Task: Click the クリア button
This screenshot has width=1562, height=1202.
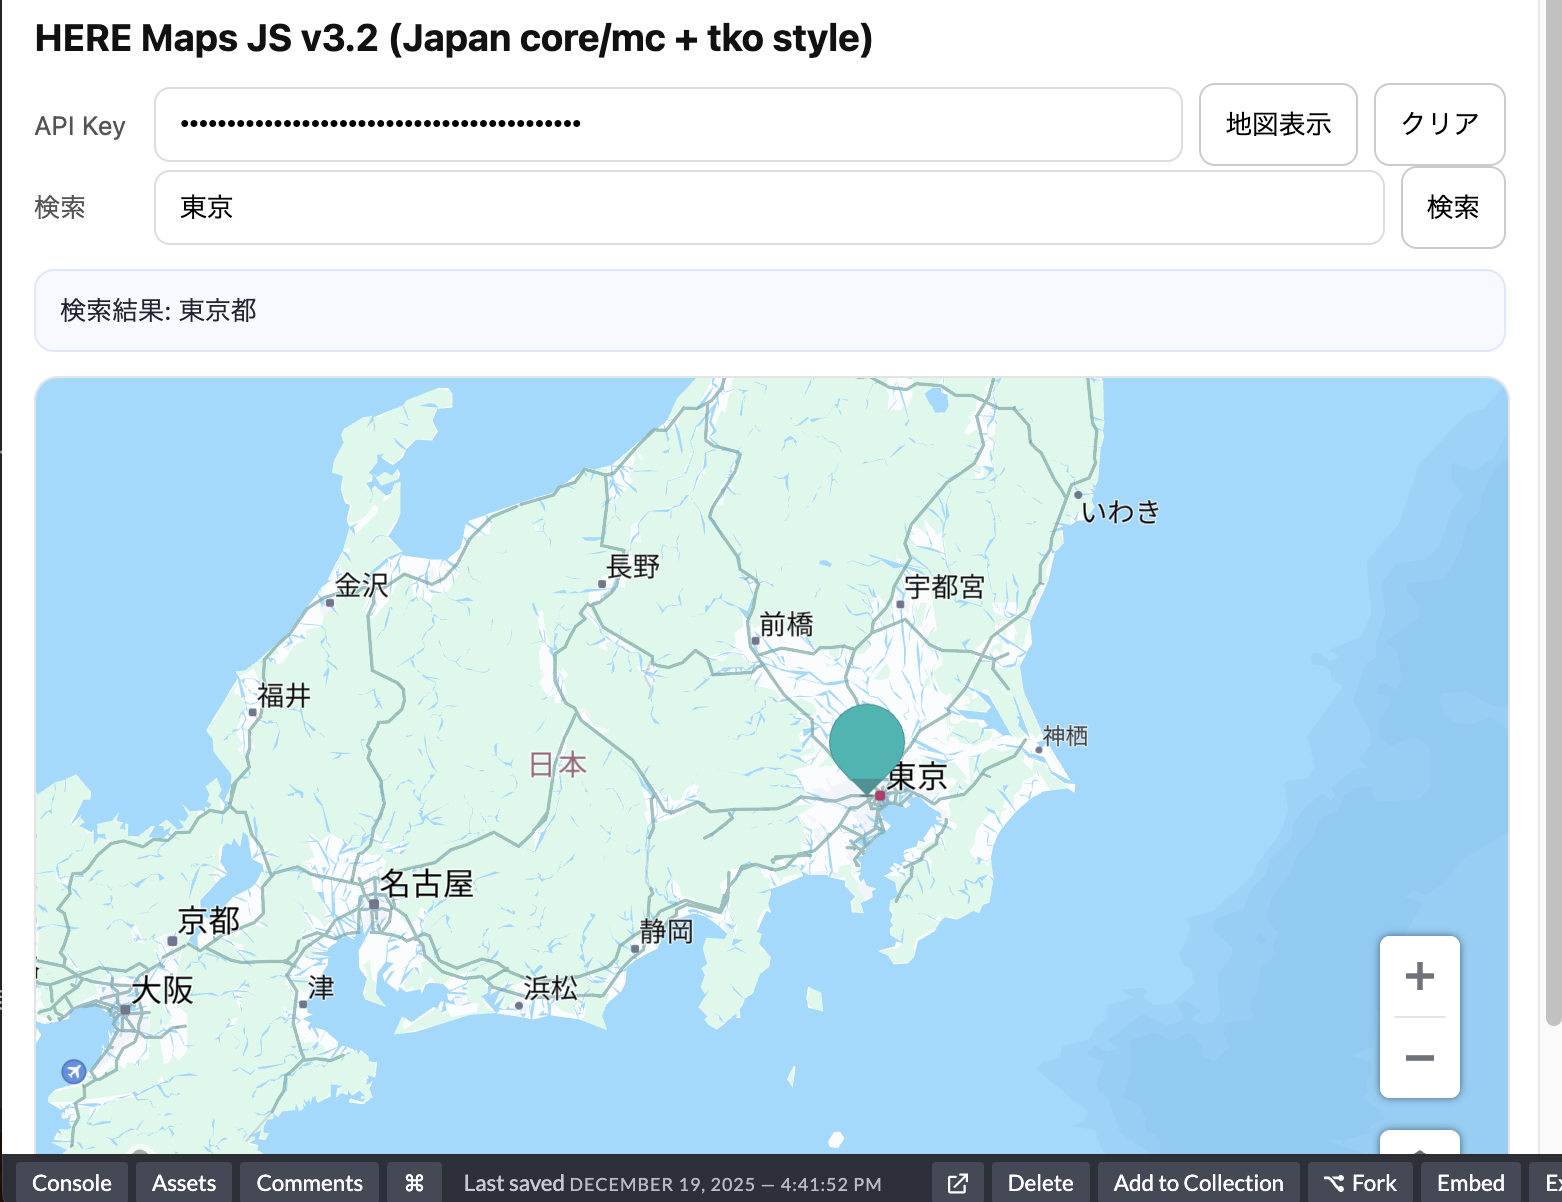Action: pos(1439,124)
